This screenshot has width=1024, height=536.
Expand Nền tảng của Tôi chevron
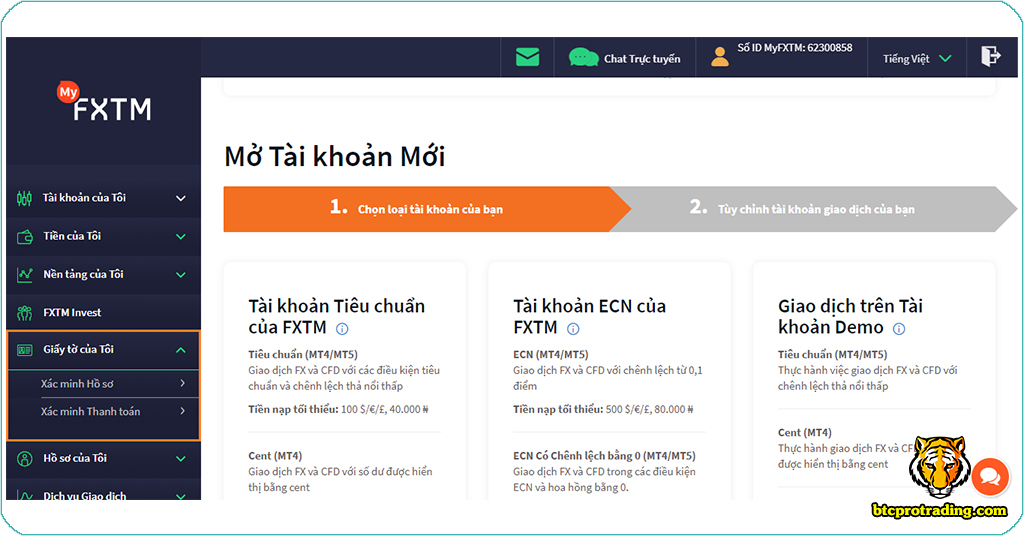(181, 275)
